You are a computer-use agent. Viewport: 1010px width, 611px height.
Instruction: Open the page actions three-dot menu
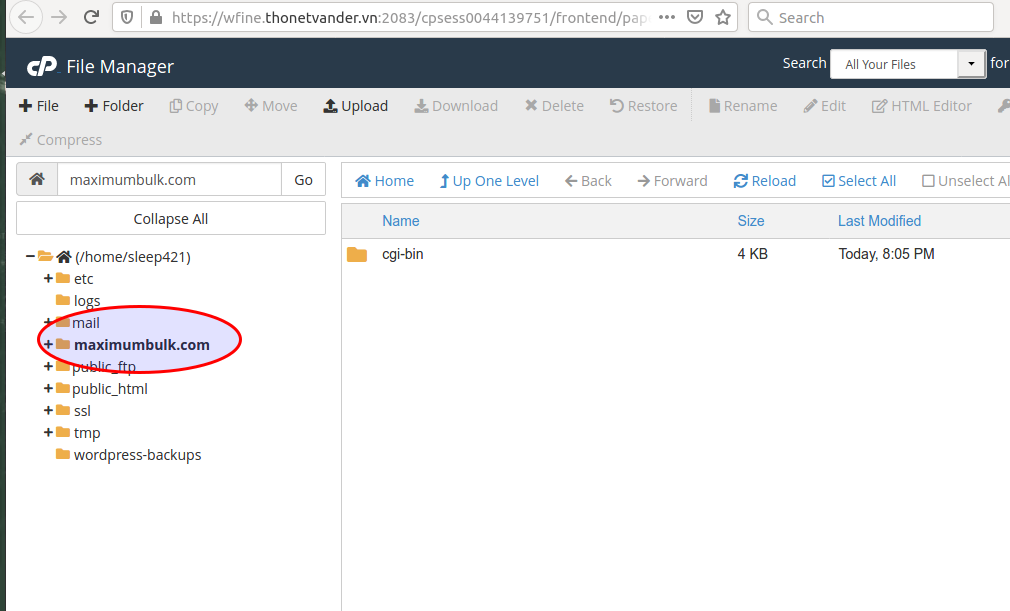click(667, 17)
